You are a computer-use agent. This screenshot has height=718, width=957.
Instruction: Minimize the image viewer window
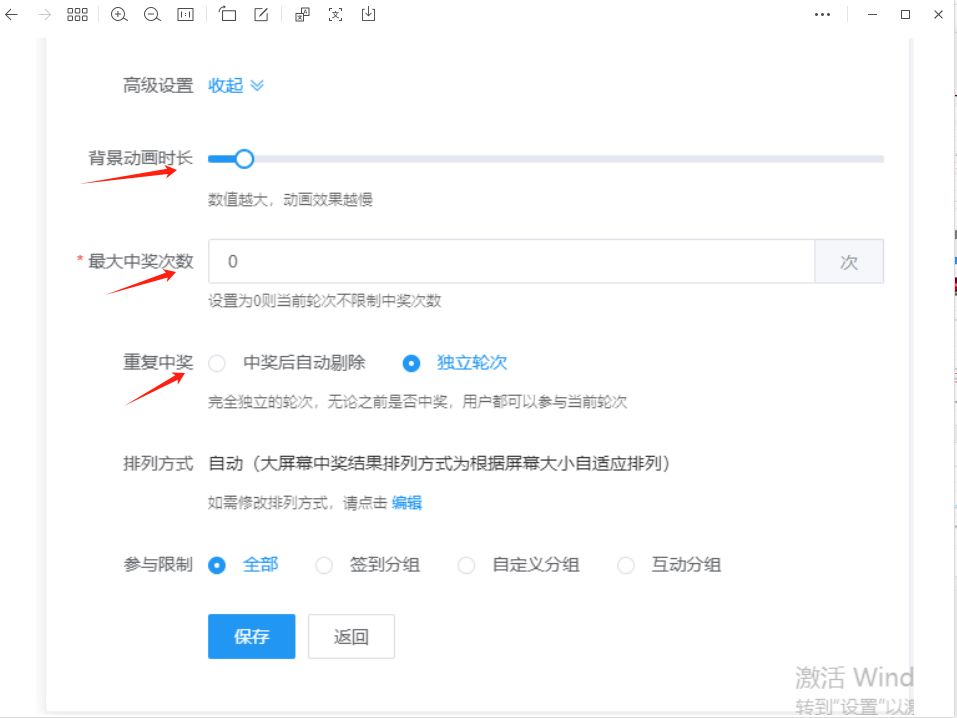point(873,15)
